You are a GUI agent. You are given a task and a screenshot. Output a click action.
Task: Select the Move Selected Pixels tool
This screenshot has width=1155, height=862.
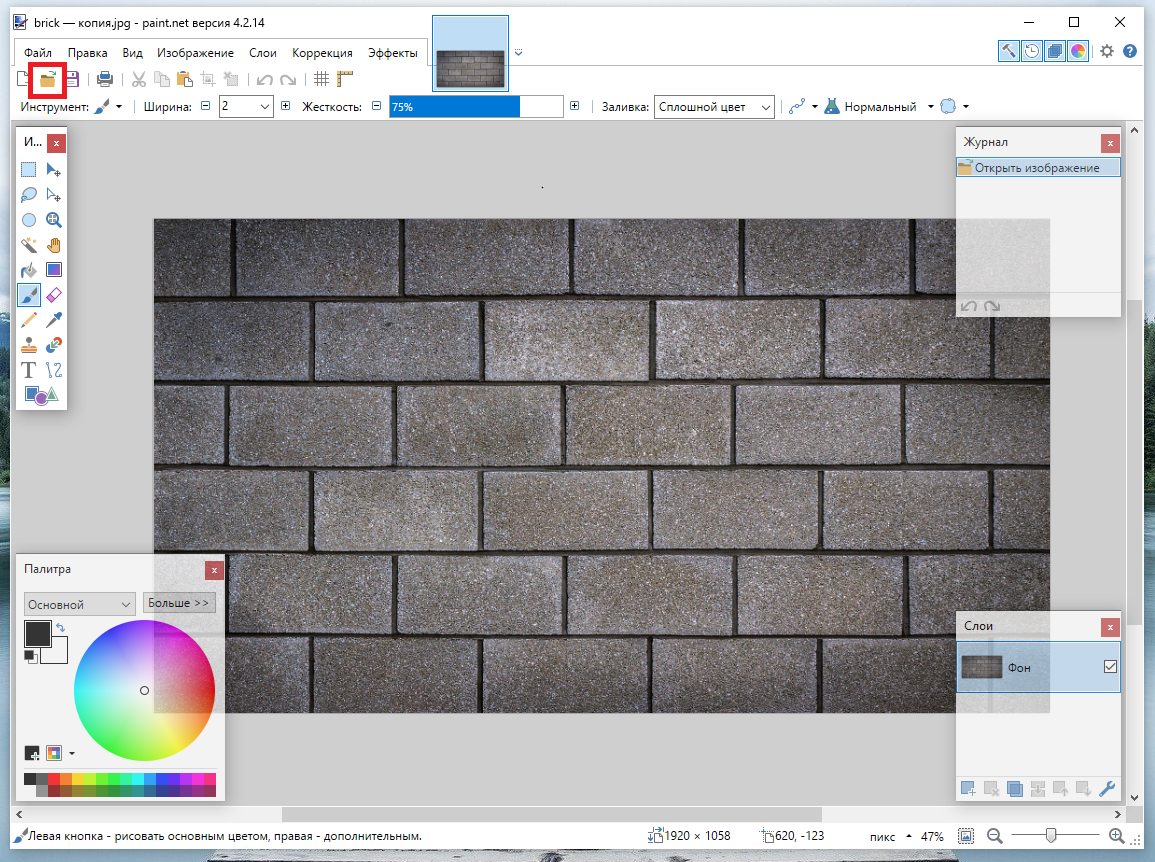[54, 170]
